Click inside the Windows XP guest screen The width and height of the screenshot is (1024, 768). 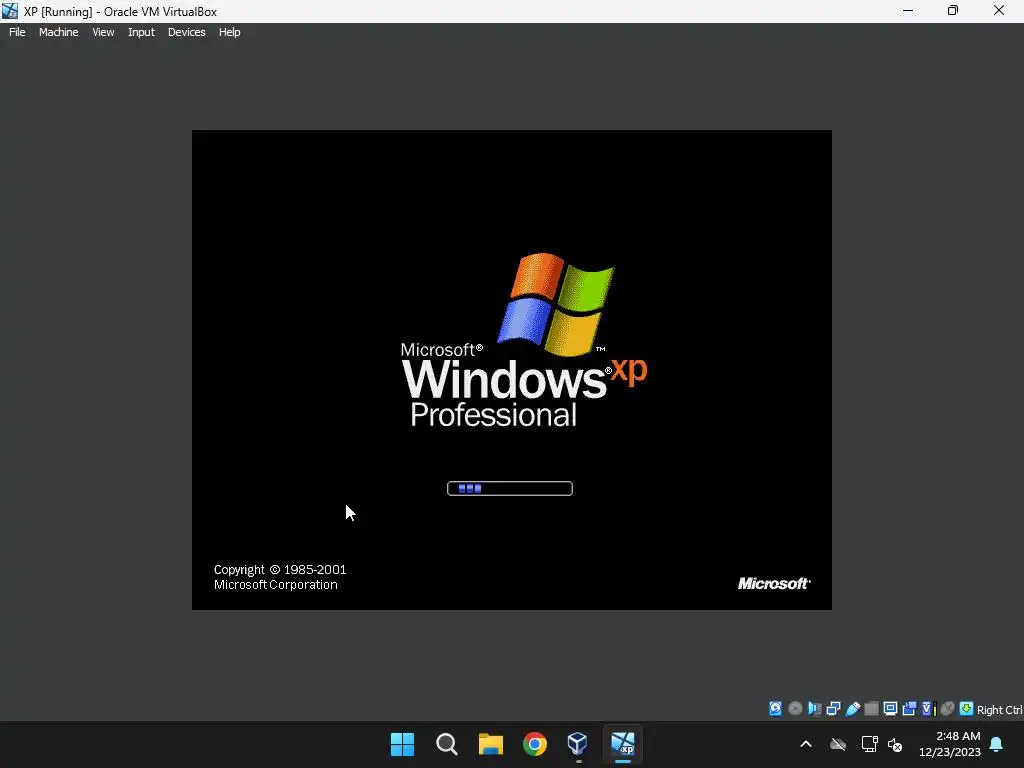(512, 370)
